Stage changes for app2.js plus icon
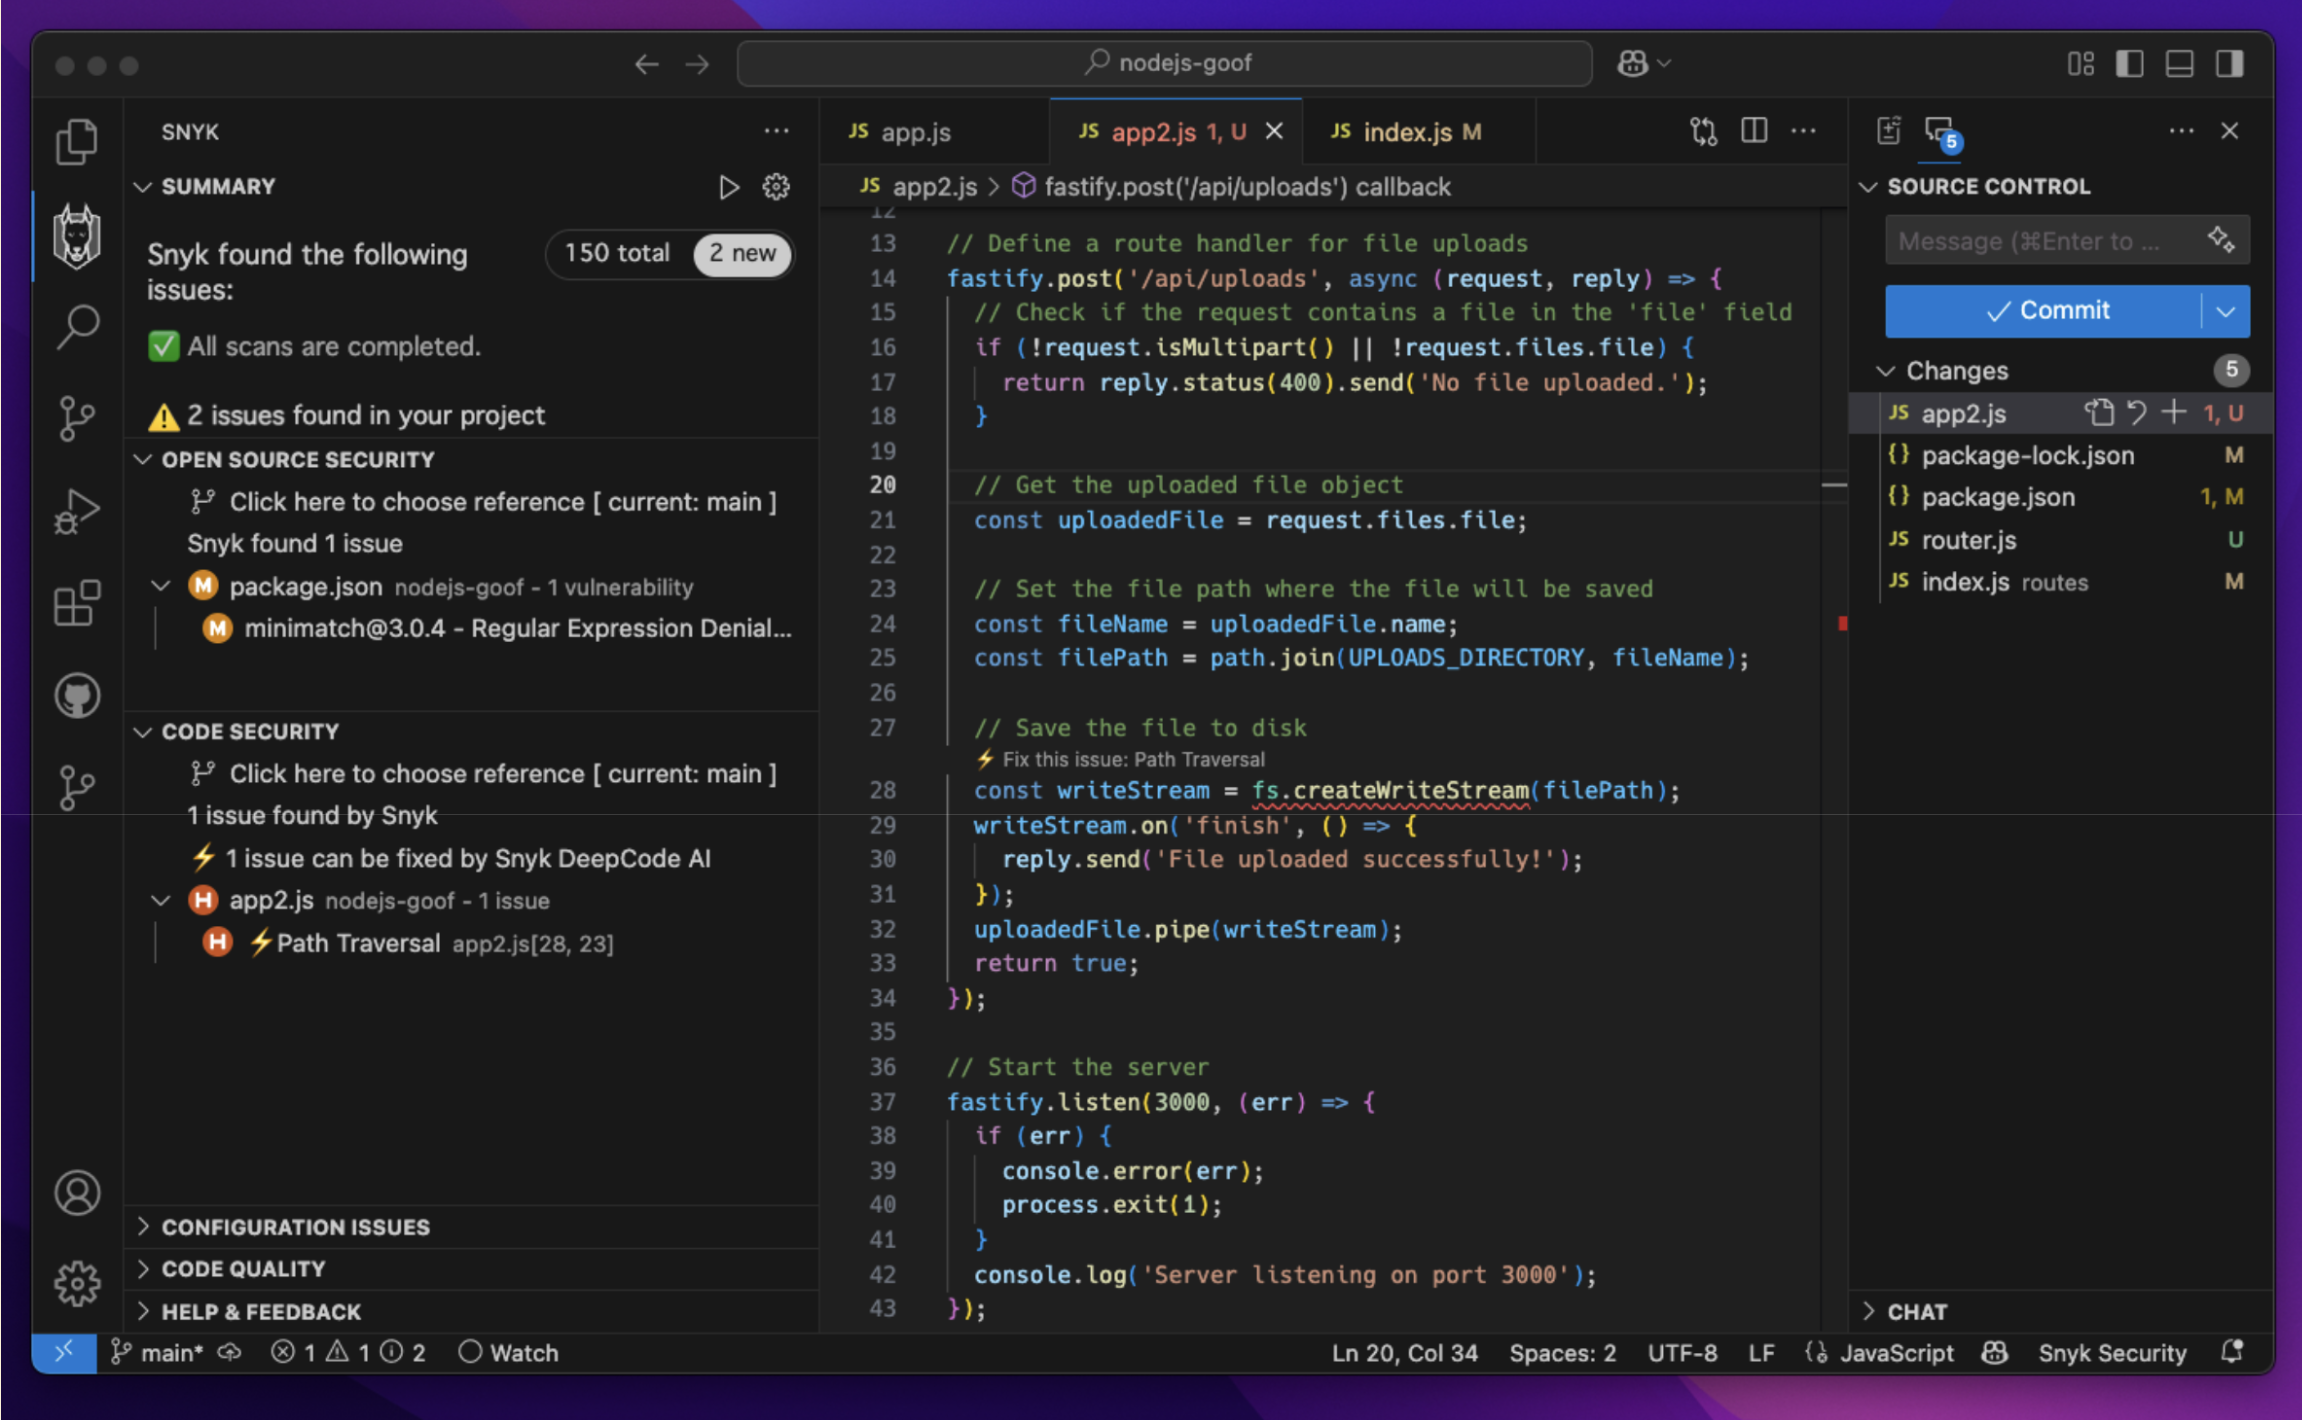 [x=2172, y=412]
